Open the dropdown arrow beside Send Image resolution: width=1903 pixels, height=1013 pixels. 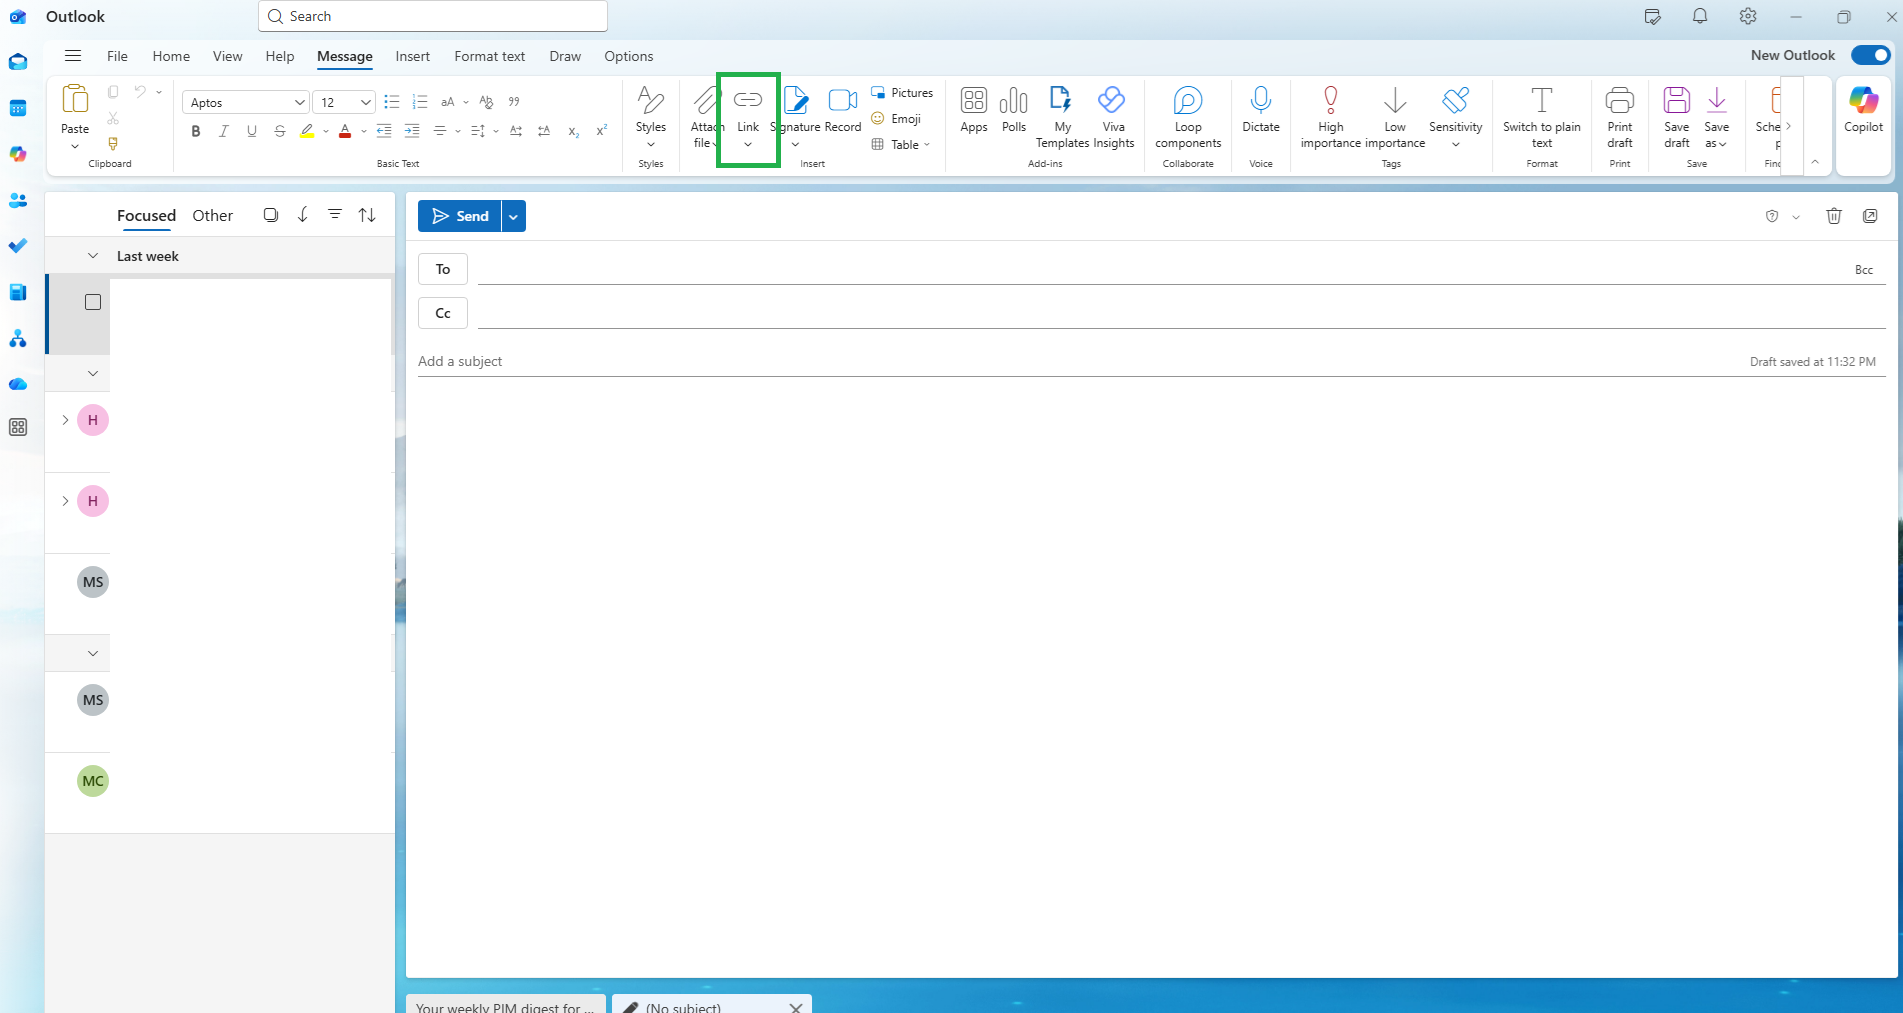(x=513, y=216)
